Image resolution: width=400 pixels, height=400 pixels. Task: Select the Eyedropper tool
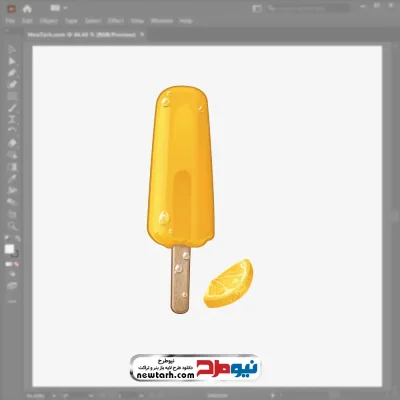(12, 178)
